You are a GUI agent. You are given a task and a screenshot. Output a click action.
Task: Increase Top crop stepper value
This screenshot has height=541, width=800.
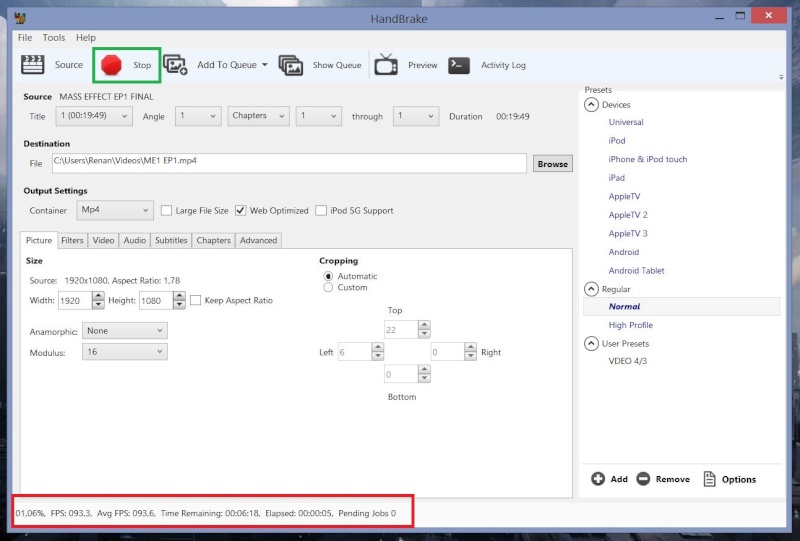pos(424,325)
